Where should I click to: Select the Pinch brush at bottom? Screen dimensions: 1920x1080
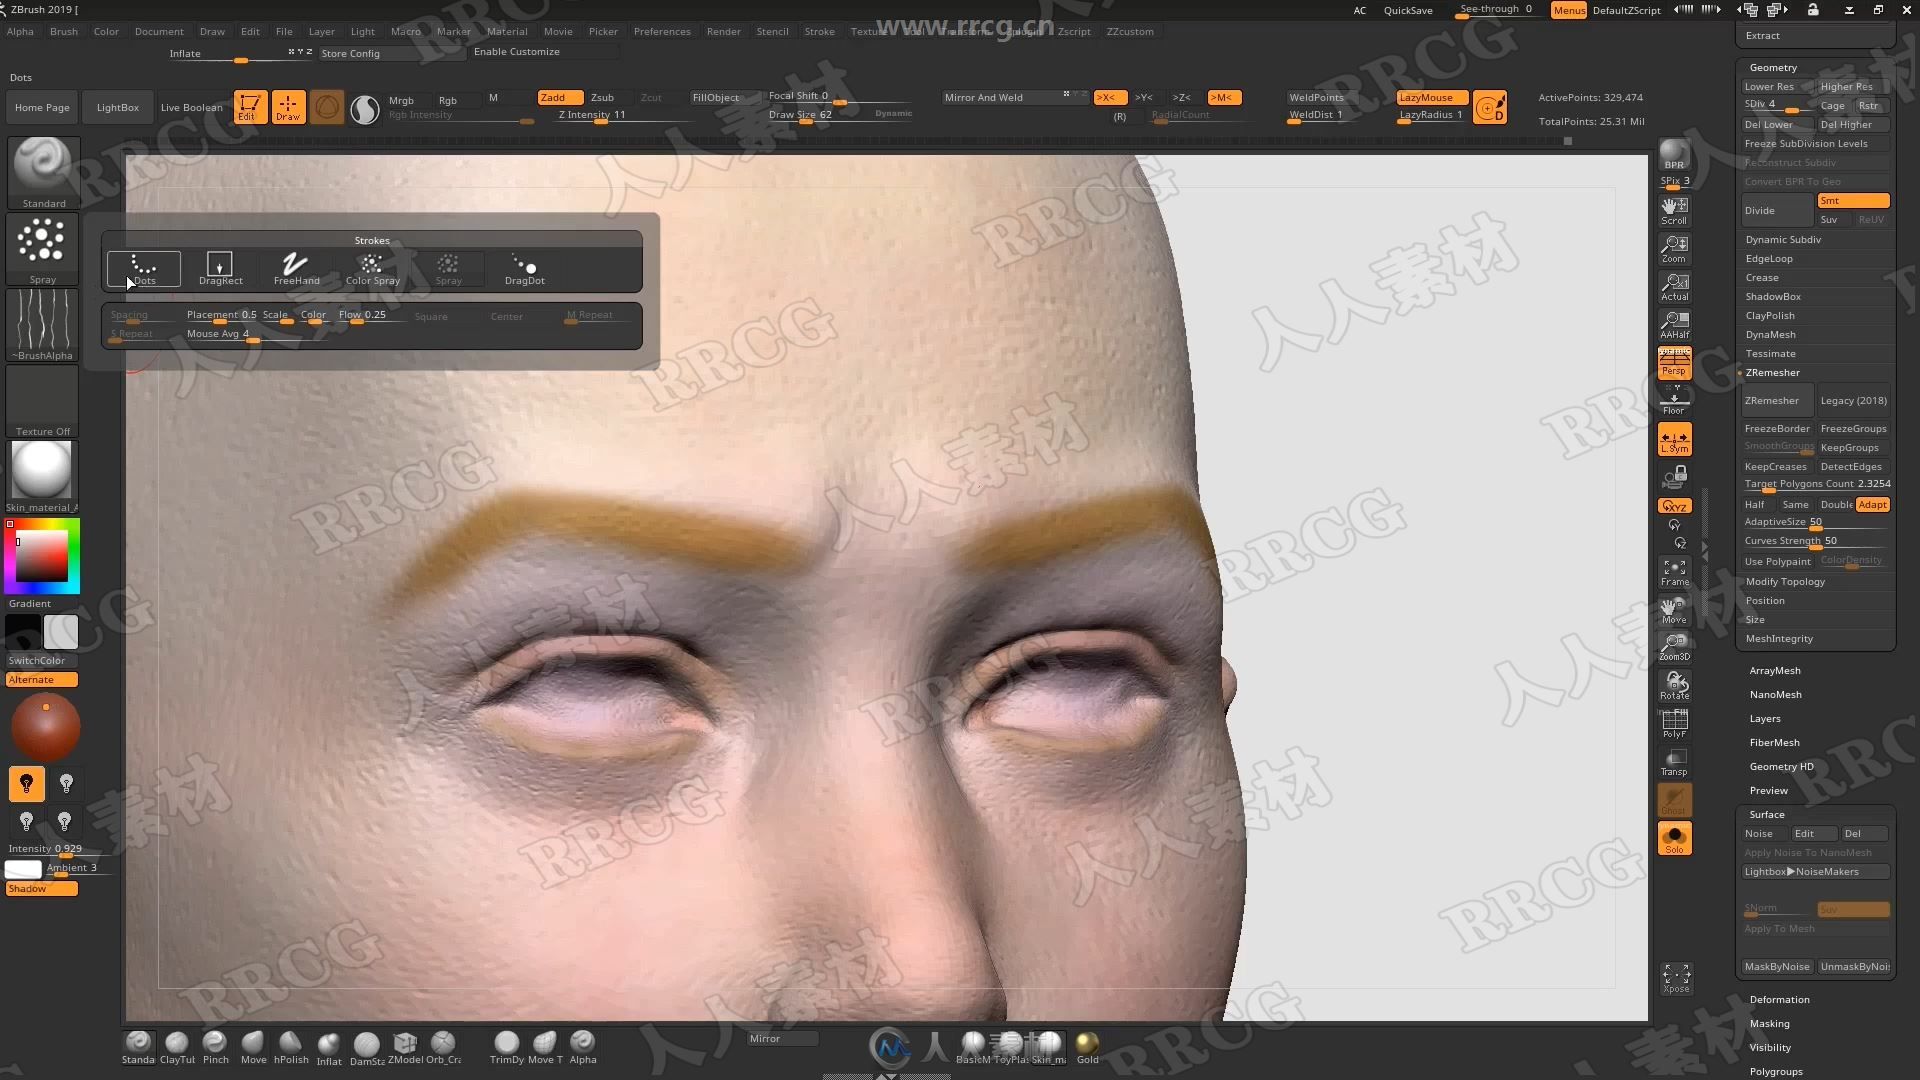point(215,1048)
